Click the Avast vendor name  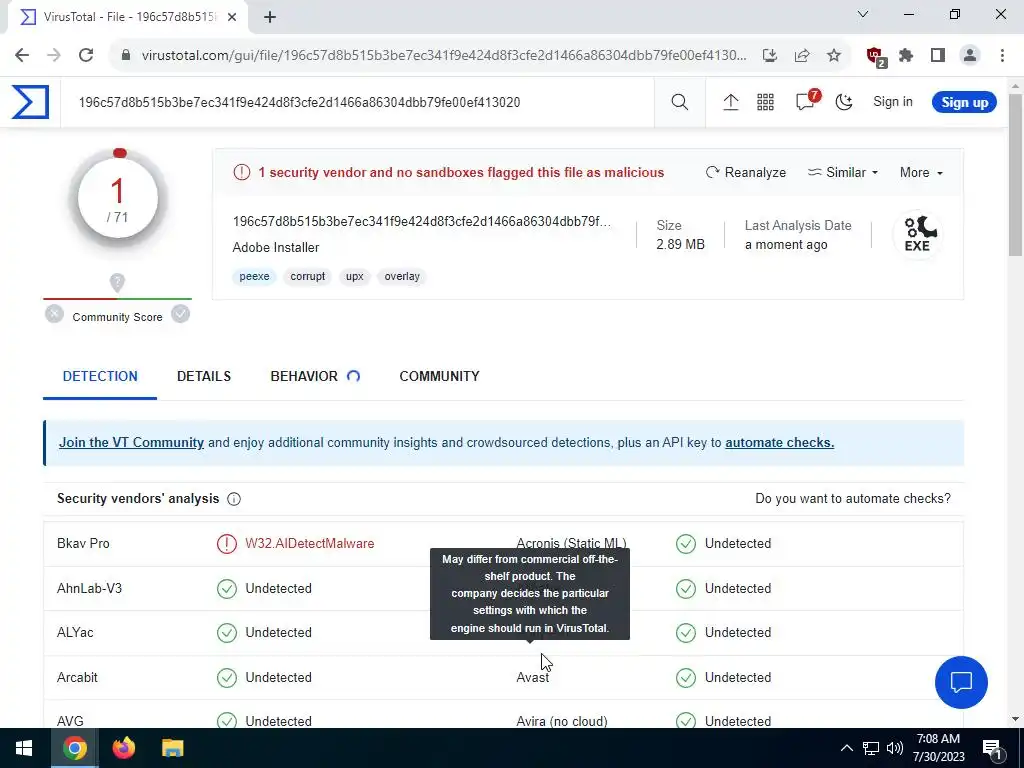coord(532,677)
